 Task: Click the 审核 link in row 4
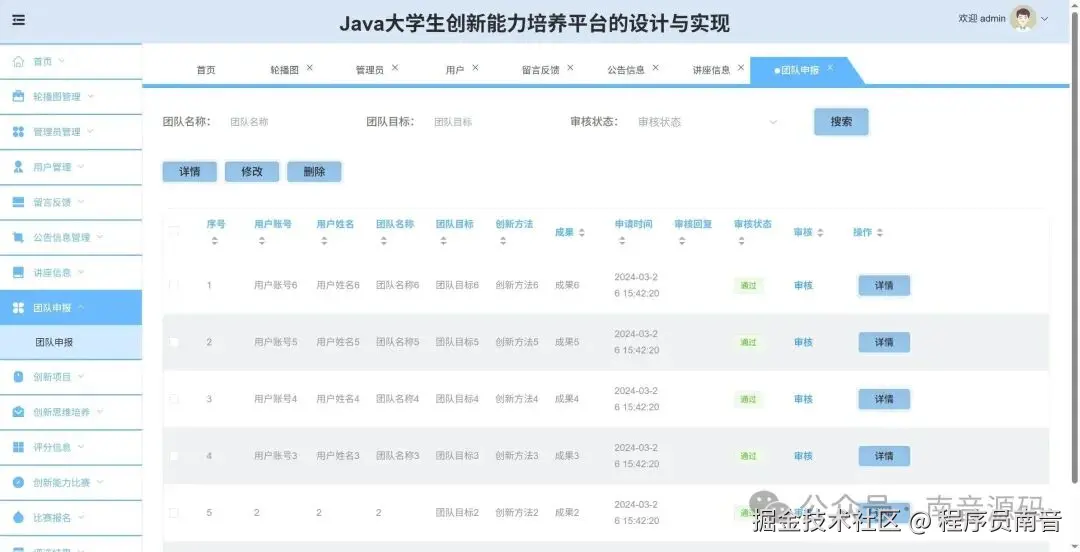point(803,456)
